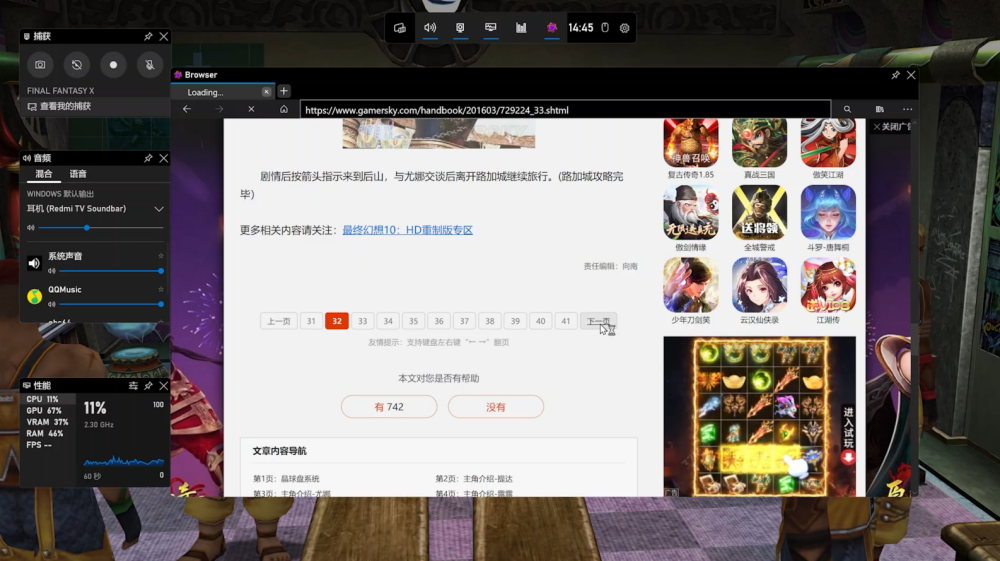Jump to page 33
Viewport: 1000px width, 561px height.
[362, 321]
